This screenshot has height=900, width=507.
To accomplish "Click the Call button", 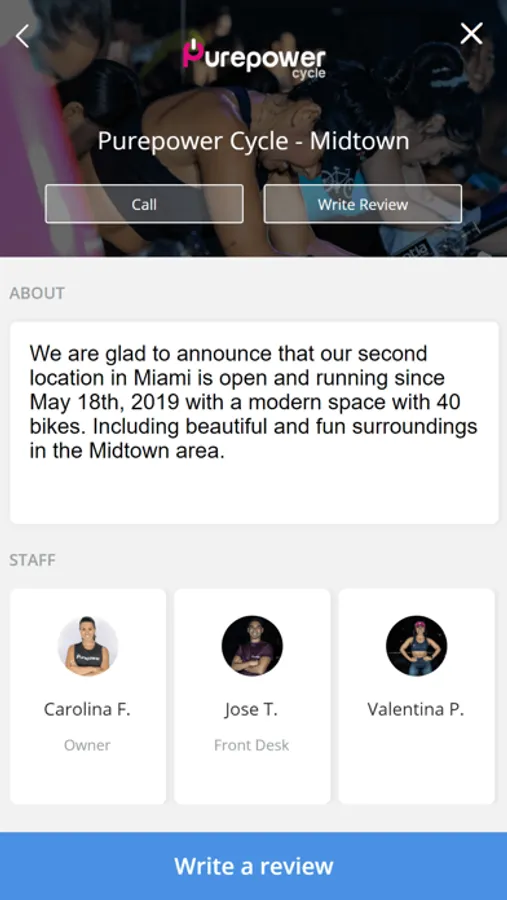I will click(x=144, y=204).
